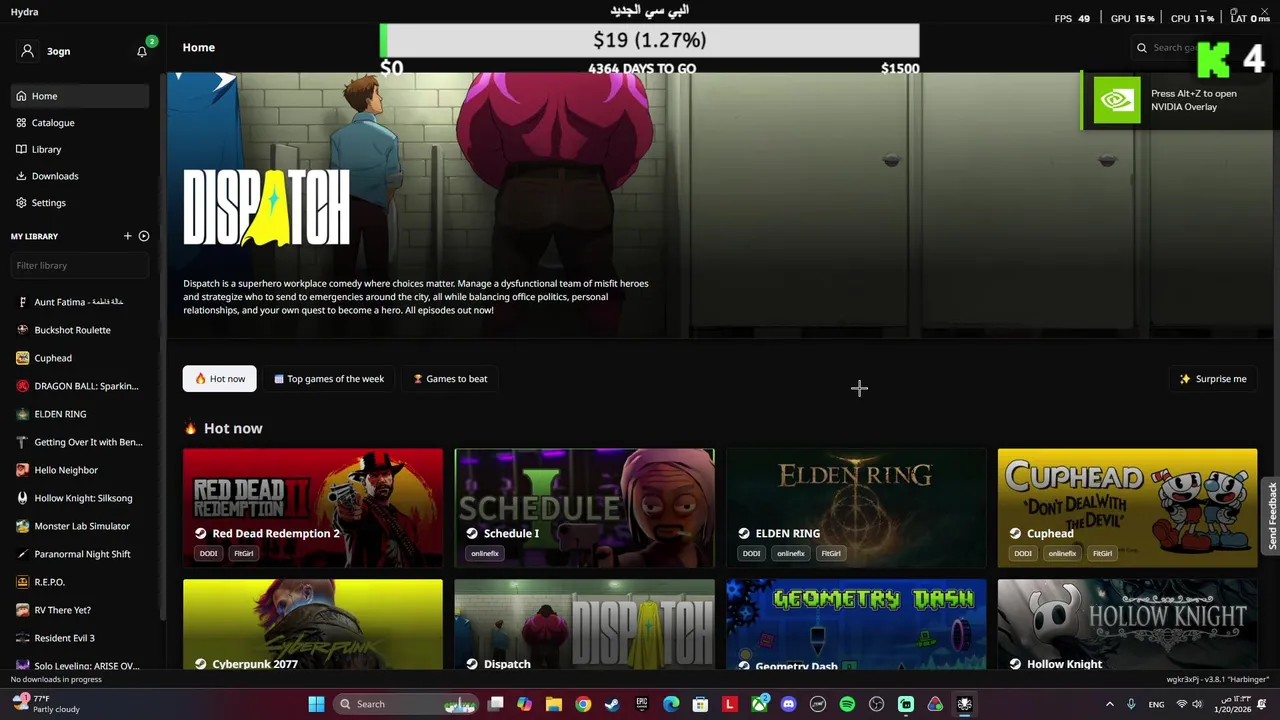
Task: Open the ELDEN RING card in Hot now
Action: (x=856, y=508)
